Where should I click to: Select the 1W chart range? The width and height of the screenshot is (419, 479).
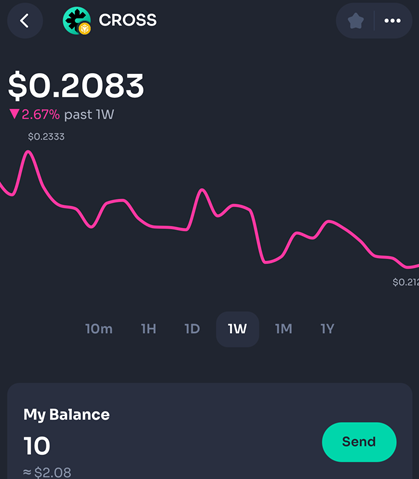point(237,329)
